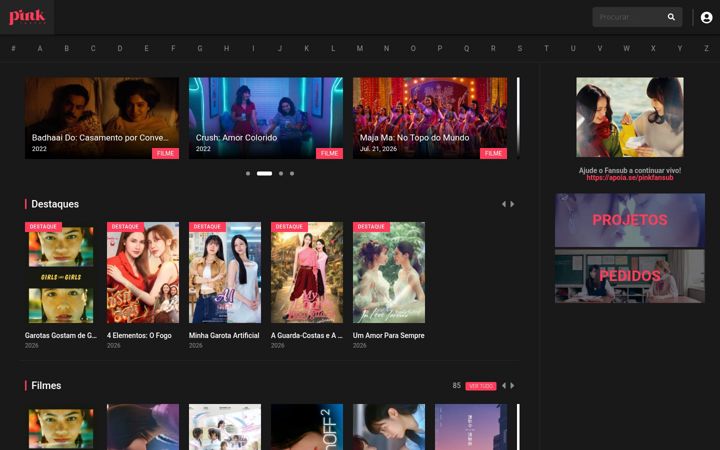The width and height of the screenshot is (720, 450).
Task: Open Crush: Amor Colorido slide
Action: click(x=266, y=118)
